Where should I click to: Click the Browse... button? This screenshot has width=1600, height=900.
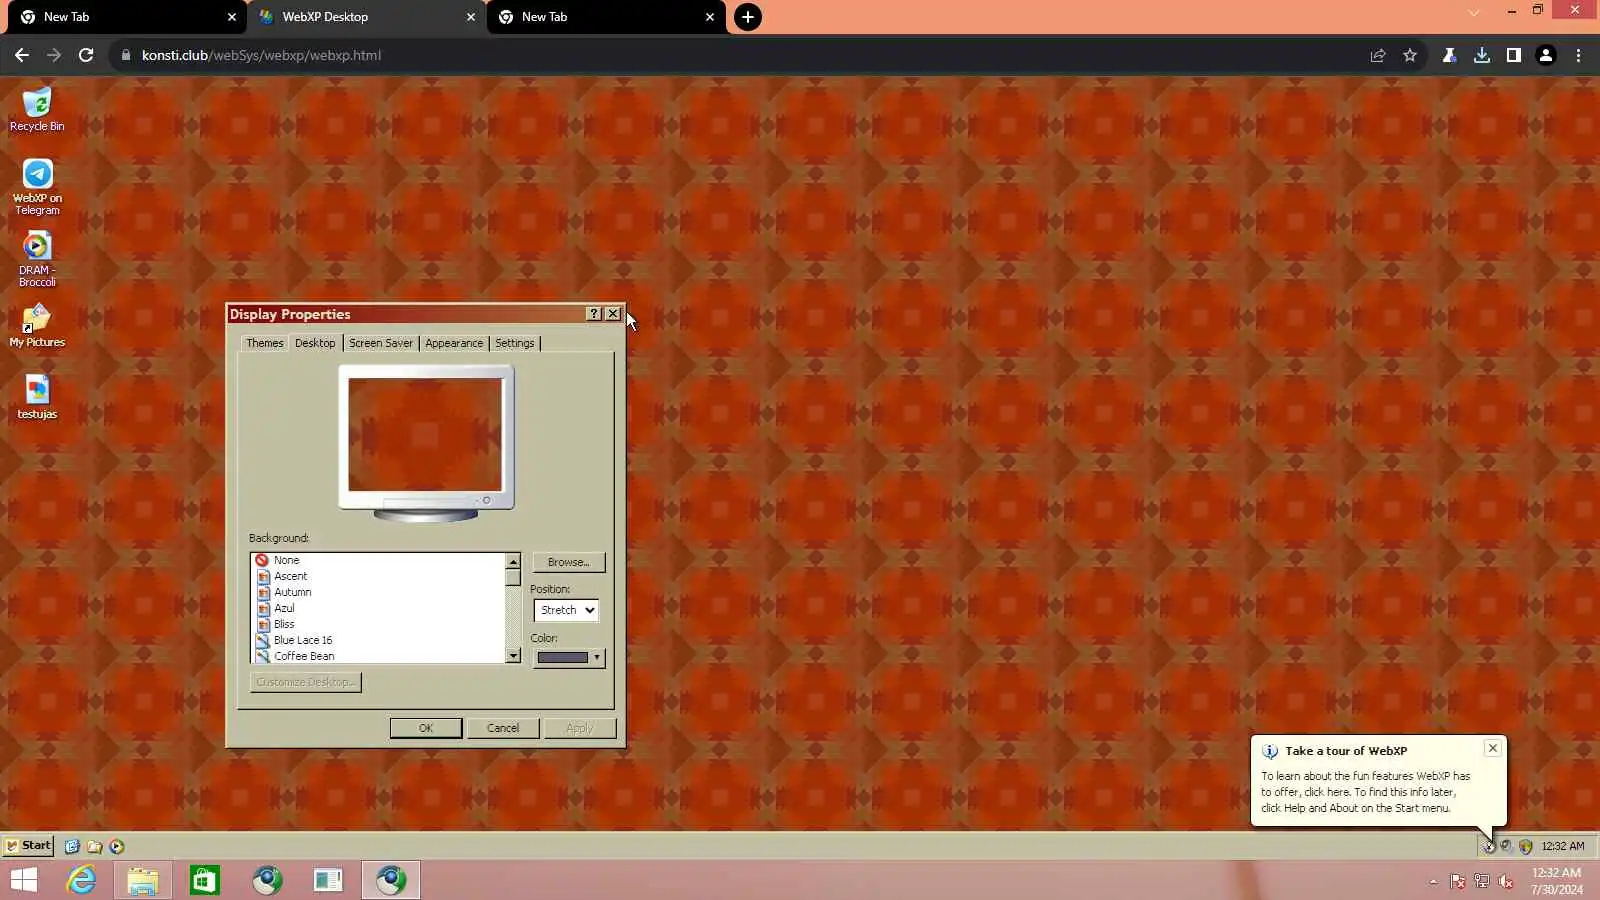[x=569, y=562]
